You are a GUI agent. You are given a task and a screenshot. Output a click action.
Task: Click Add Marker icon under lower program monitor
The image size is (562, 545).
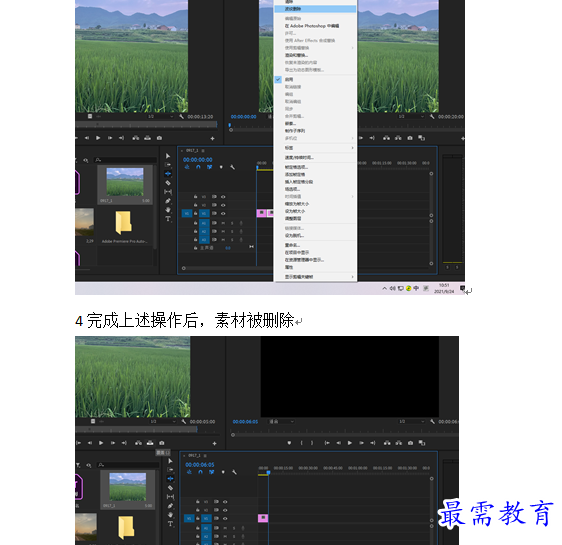tap(289, 443)
